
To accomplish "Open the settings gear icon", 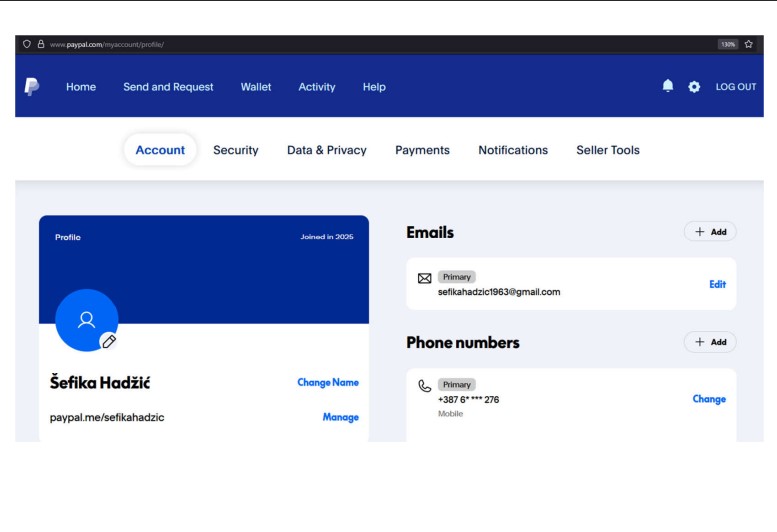I will [694, 87].
